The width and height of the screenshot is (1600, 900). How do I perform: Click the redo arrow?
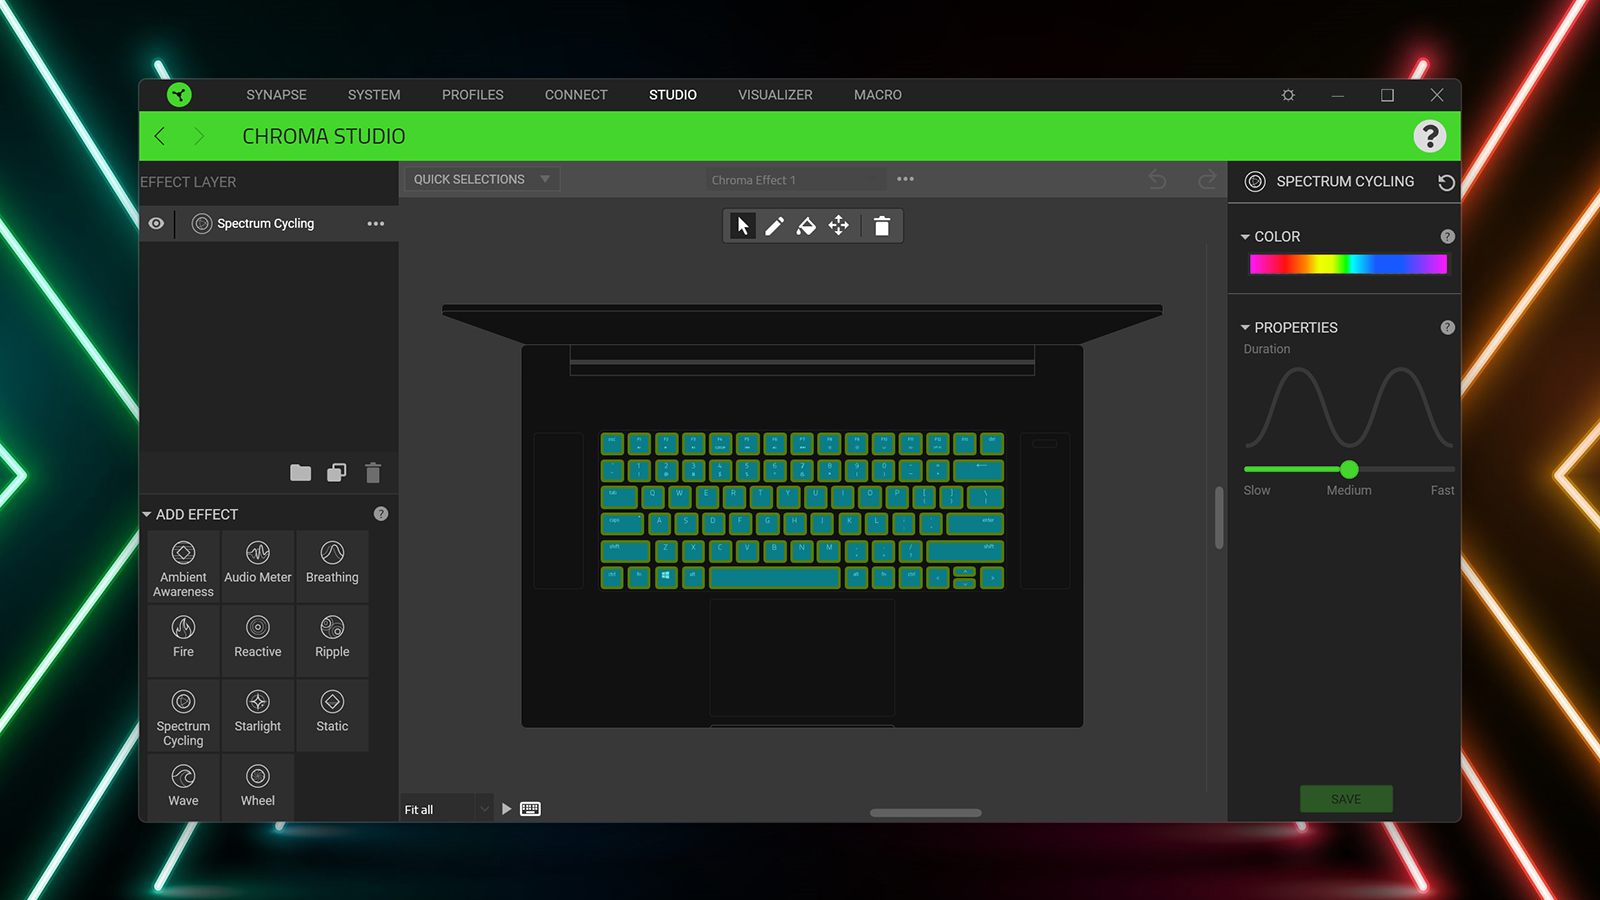1207,179
